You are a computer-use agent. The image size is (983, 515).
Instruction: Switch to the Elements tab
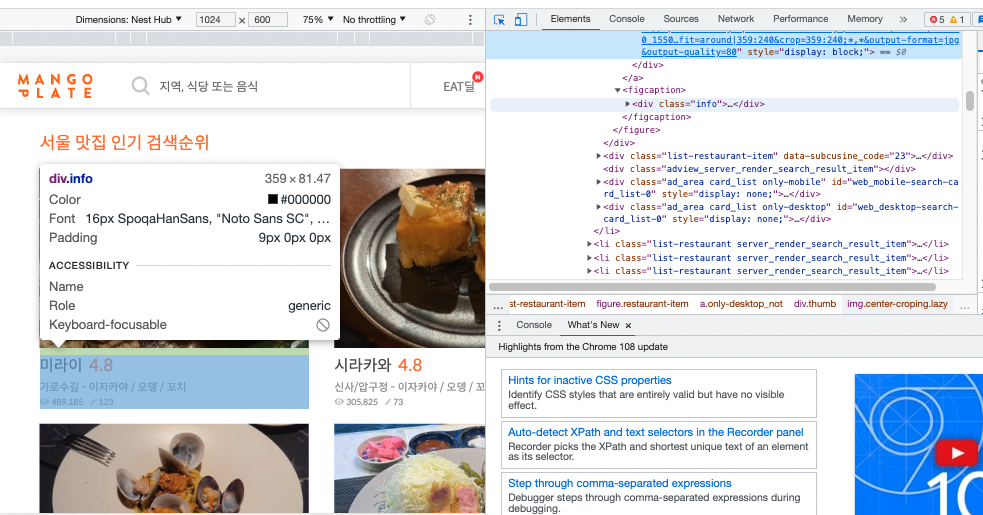point(570,19)
